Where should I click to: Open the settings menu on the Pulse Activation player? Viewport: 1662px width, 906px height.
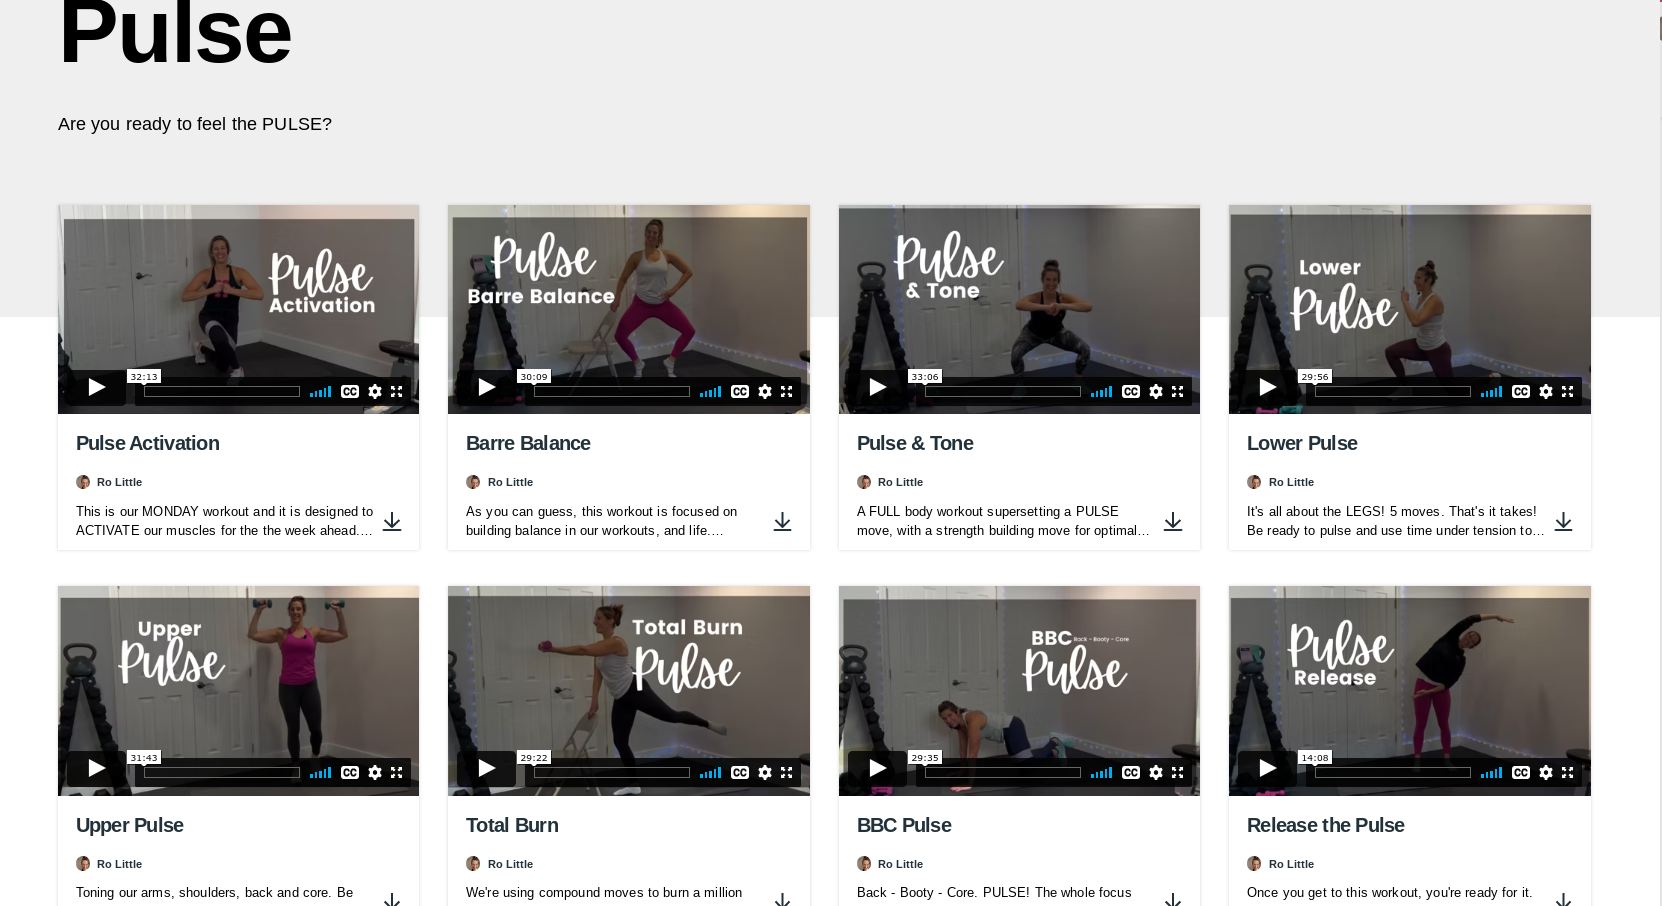click(x=374, y=391)
